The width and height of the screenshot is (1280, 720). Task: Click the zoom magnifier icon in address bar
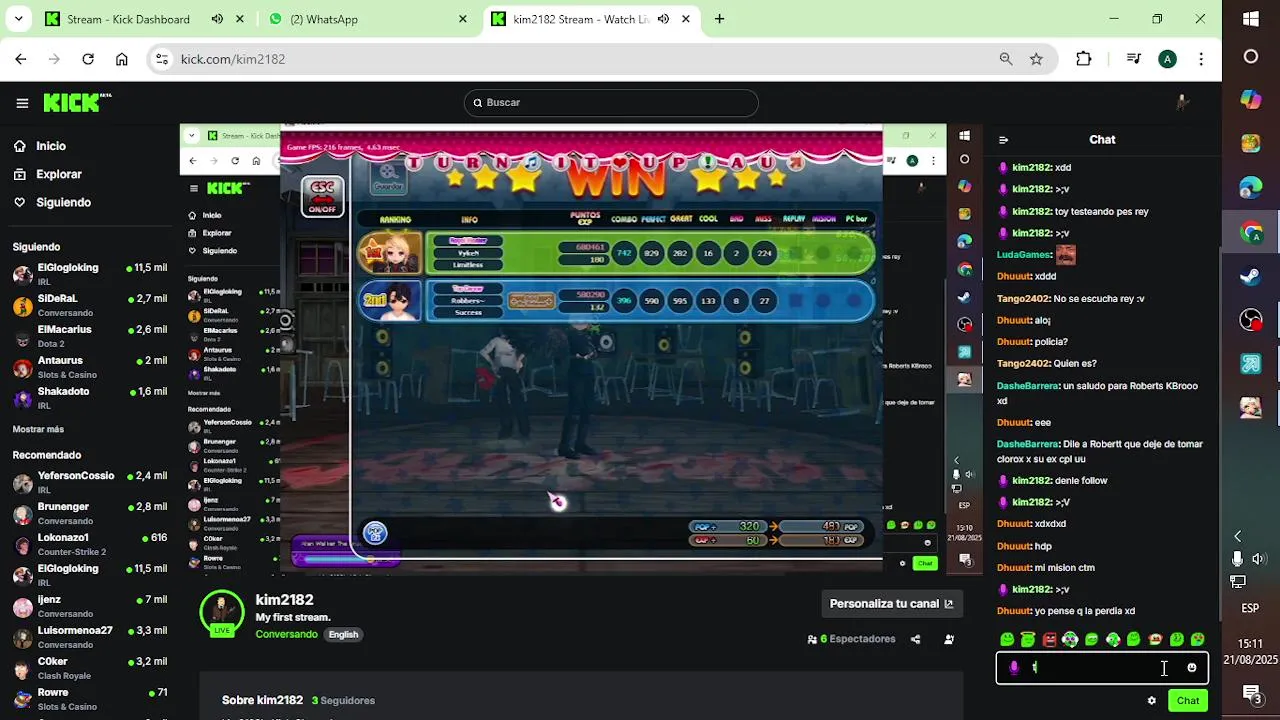pyautogui.click(x=1006, y=59)
